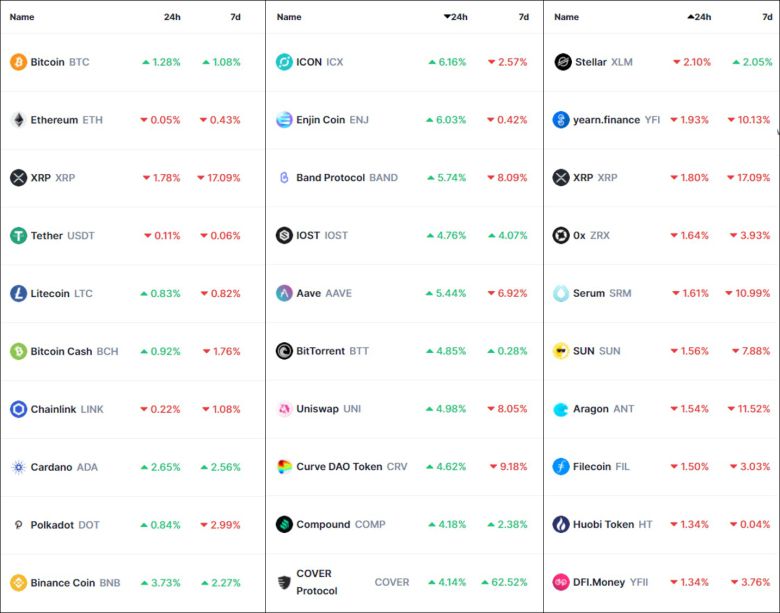Sort right table by ascending 24h

click(x=700, y=17)
